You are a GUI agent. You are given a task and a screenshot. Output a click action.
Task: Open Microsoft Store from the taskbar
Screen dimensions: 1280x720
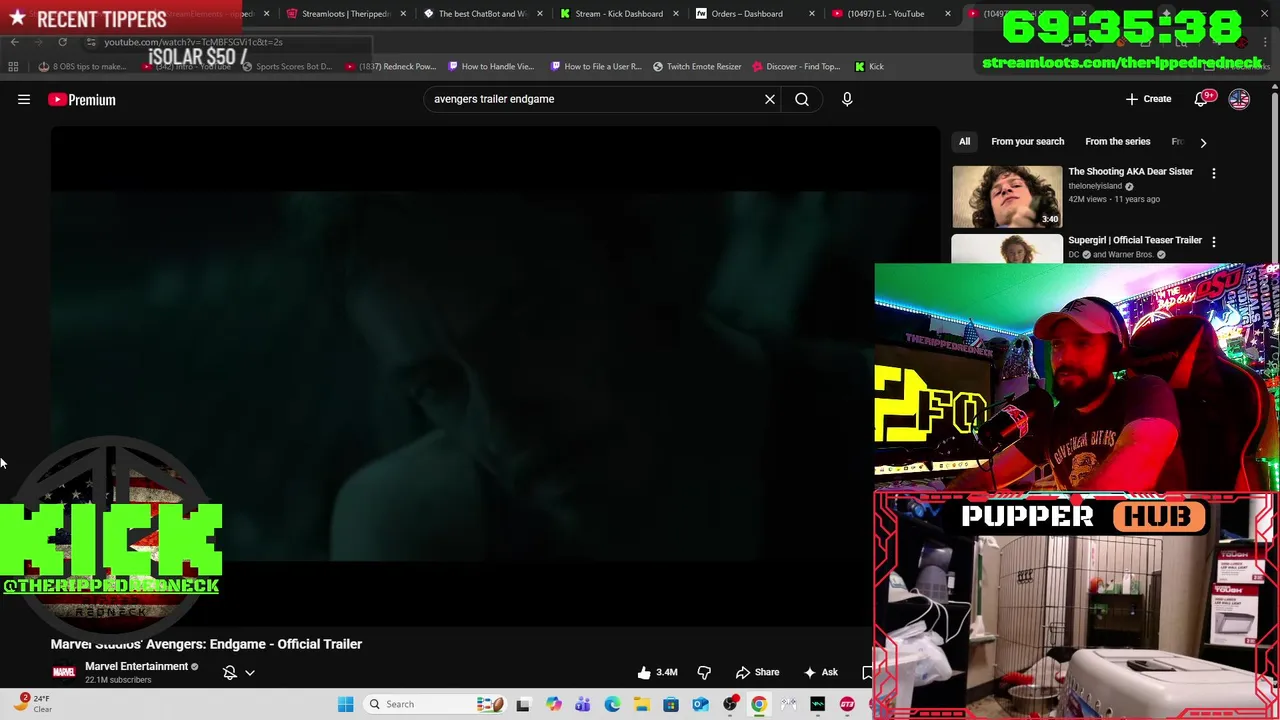coord(671,704)
